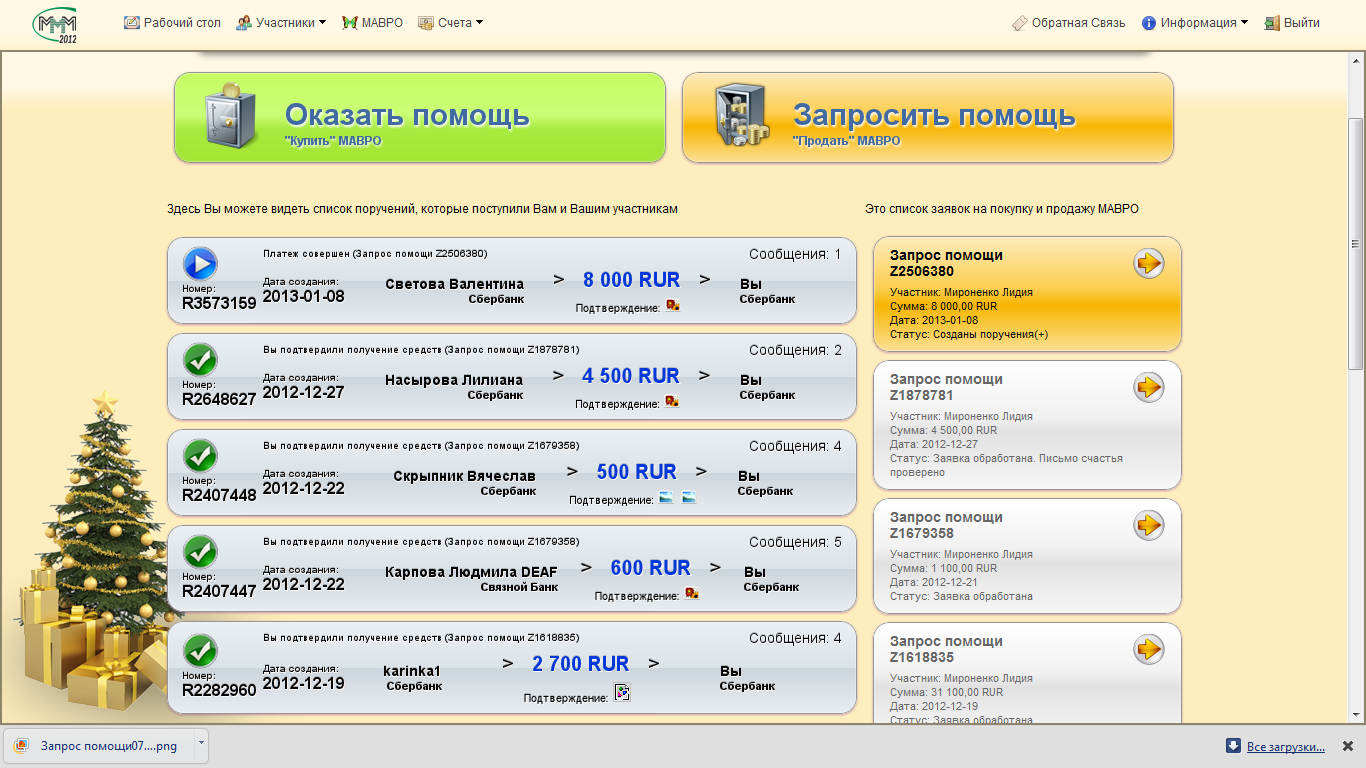Select the 8 000 RUR amount
Screen dimensions: 1366x768
[x=632, y=280]
